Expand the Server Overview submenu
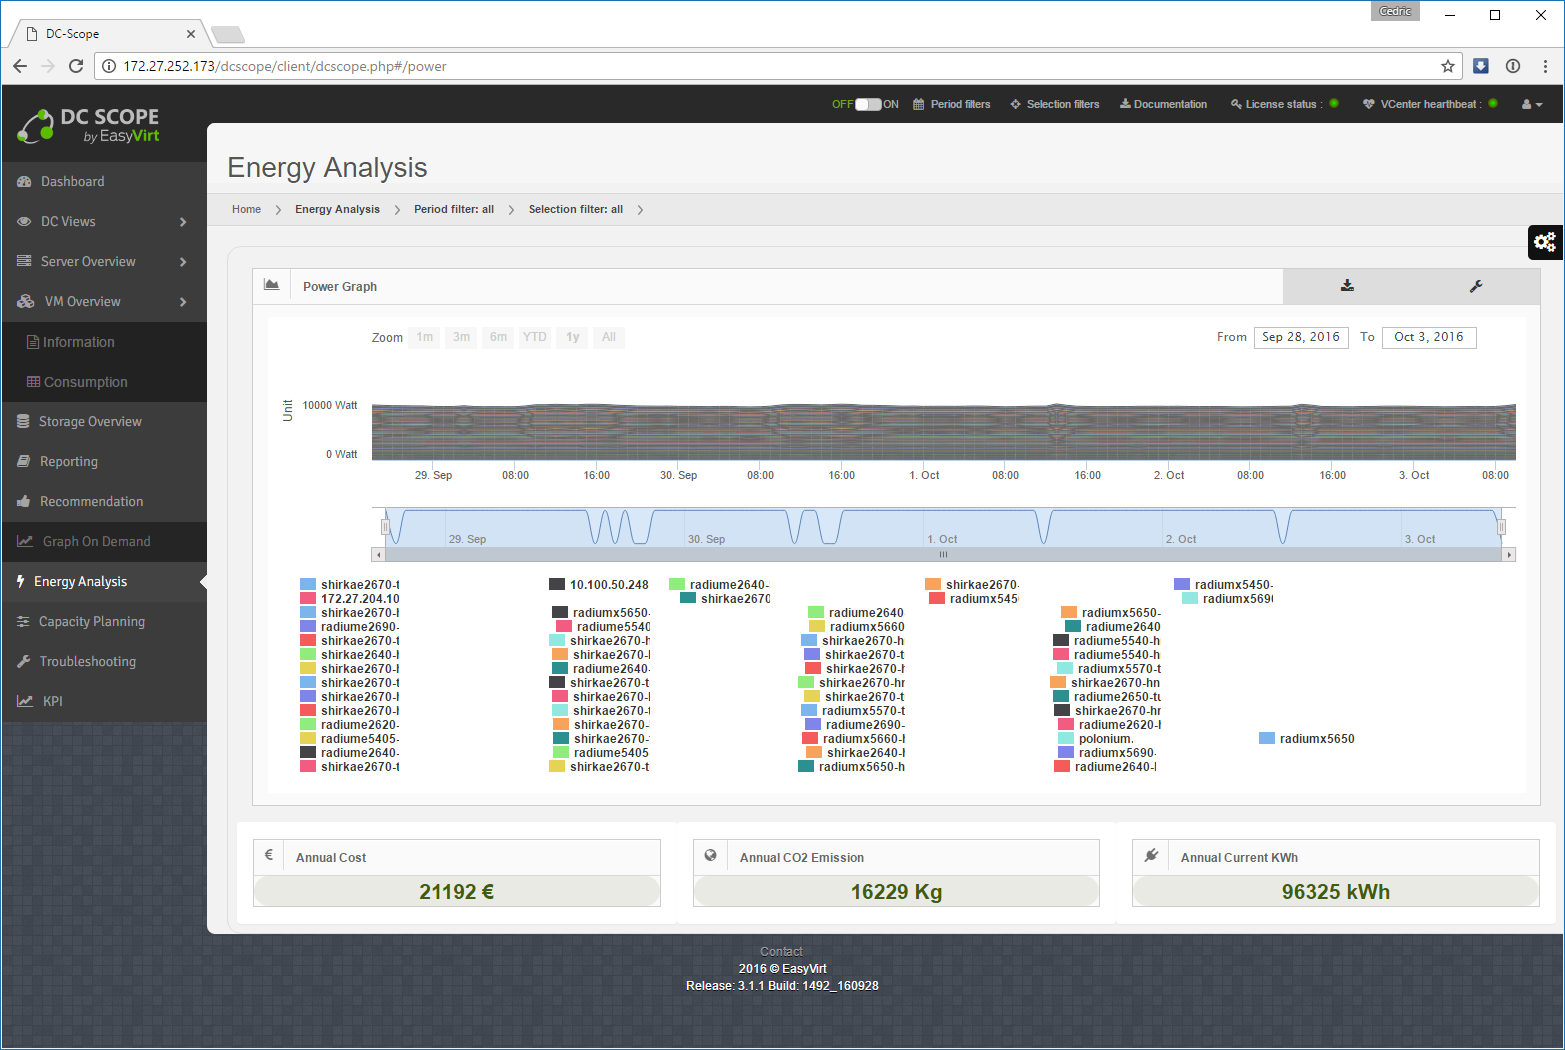Screen dimensions: 1565x1050 click(x=183, y=262)
